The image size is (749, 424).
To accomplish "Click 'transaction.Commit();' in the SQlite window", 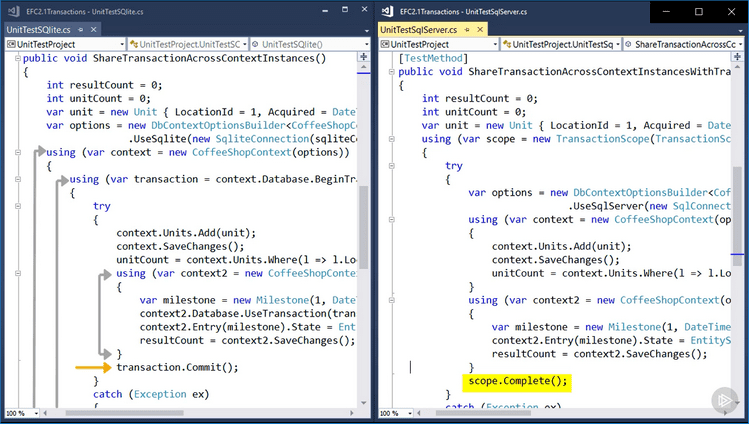I will click(177, 367).
